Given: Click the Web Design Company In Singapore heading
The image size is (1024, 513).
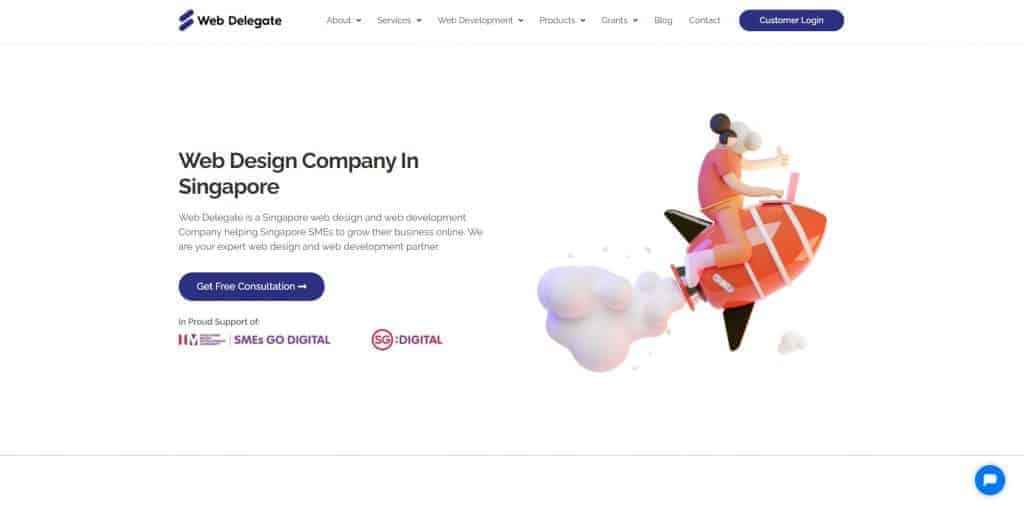Looking at the screenshot, I should point(298,174).
